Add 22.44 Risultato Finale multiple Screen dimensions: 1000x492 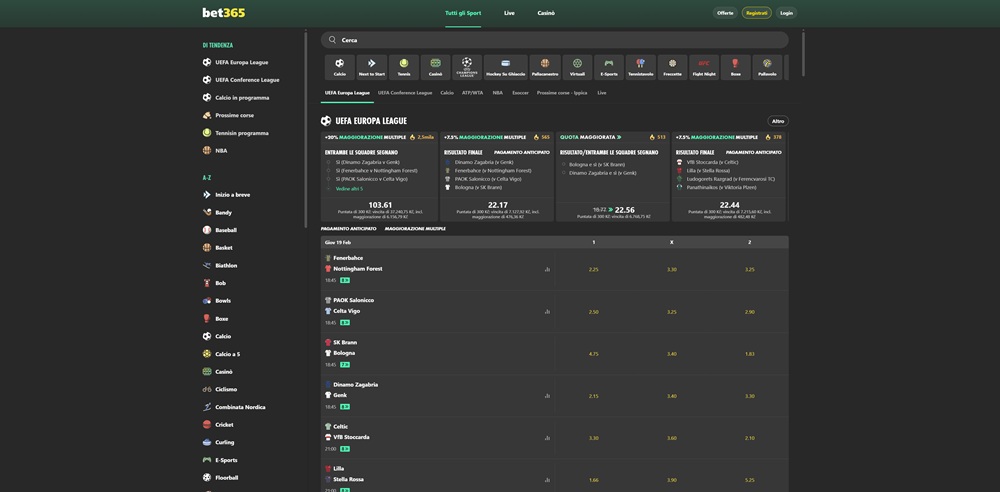pyautogui.click(x=729, y=205)
